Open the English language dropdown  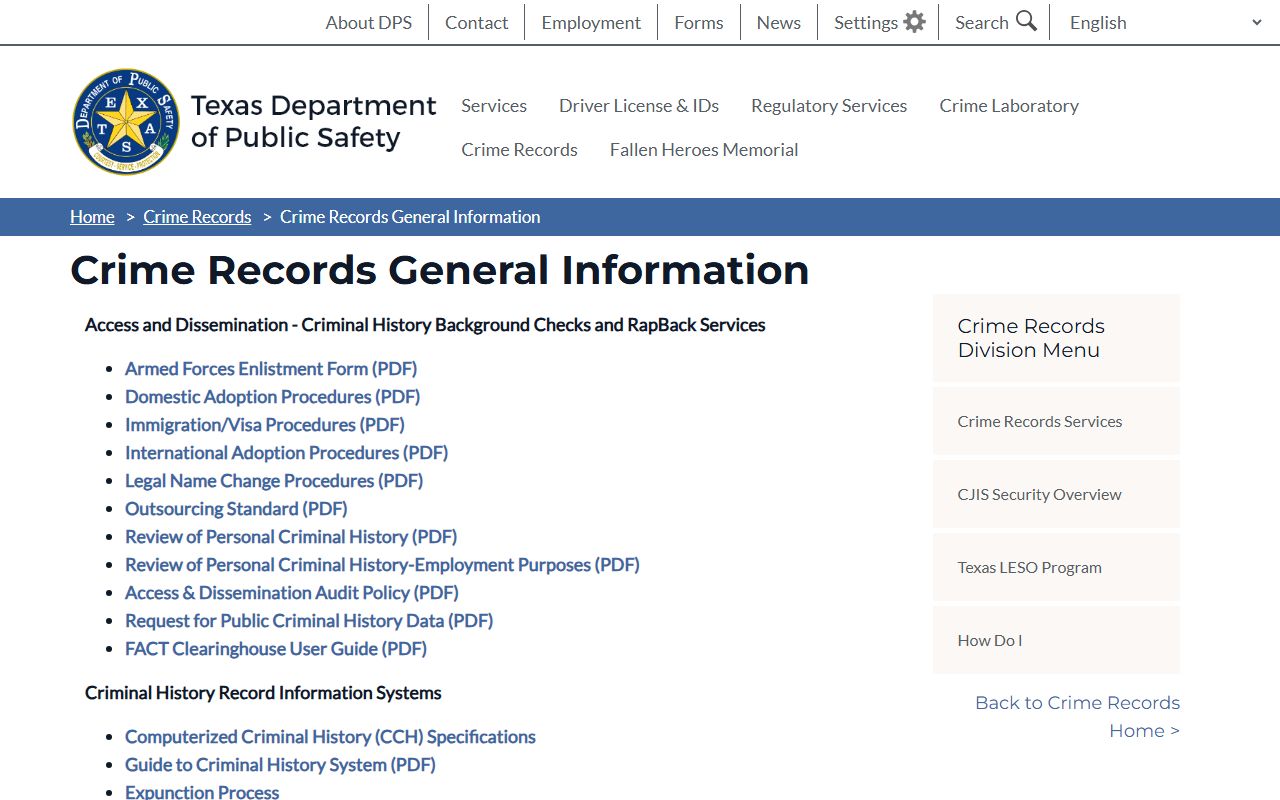point(1166,22)
